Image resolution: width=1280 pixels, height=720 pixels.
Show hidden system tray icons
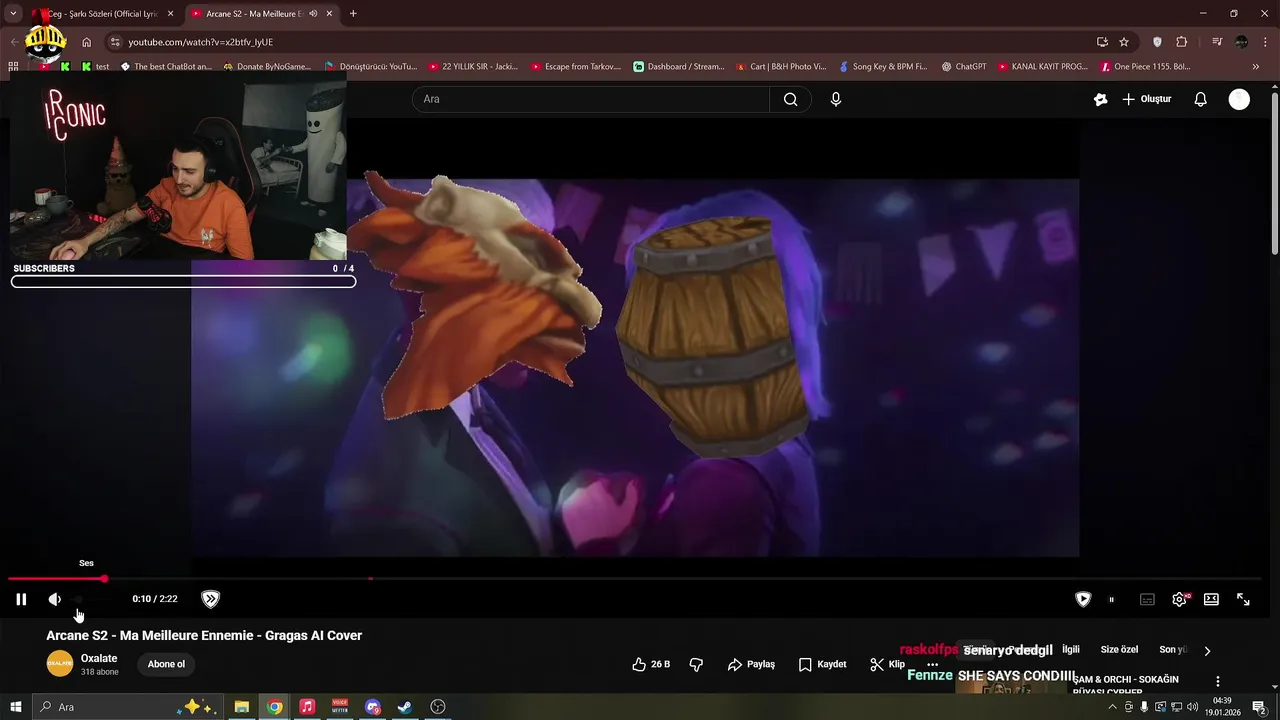click(1112, 707)
